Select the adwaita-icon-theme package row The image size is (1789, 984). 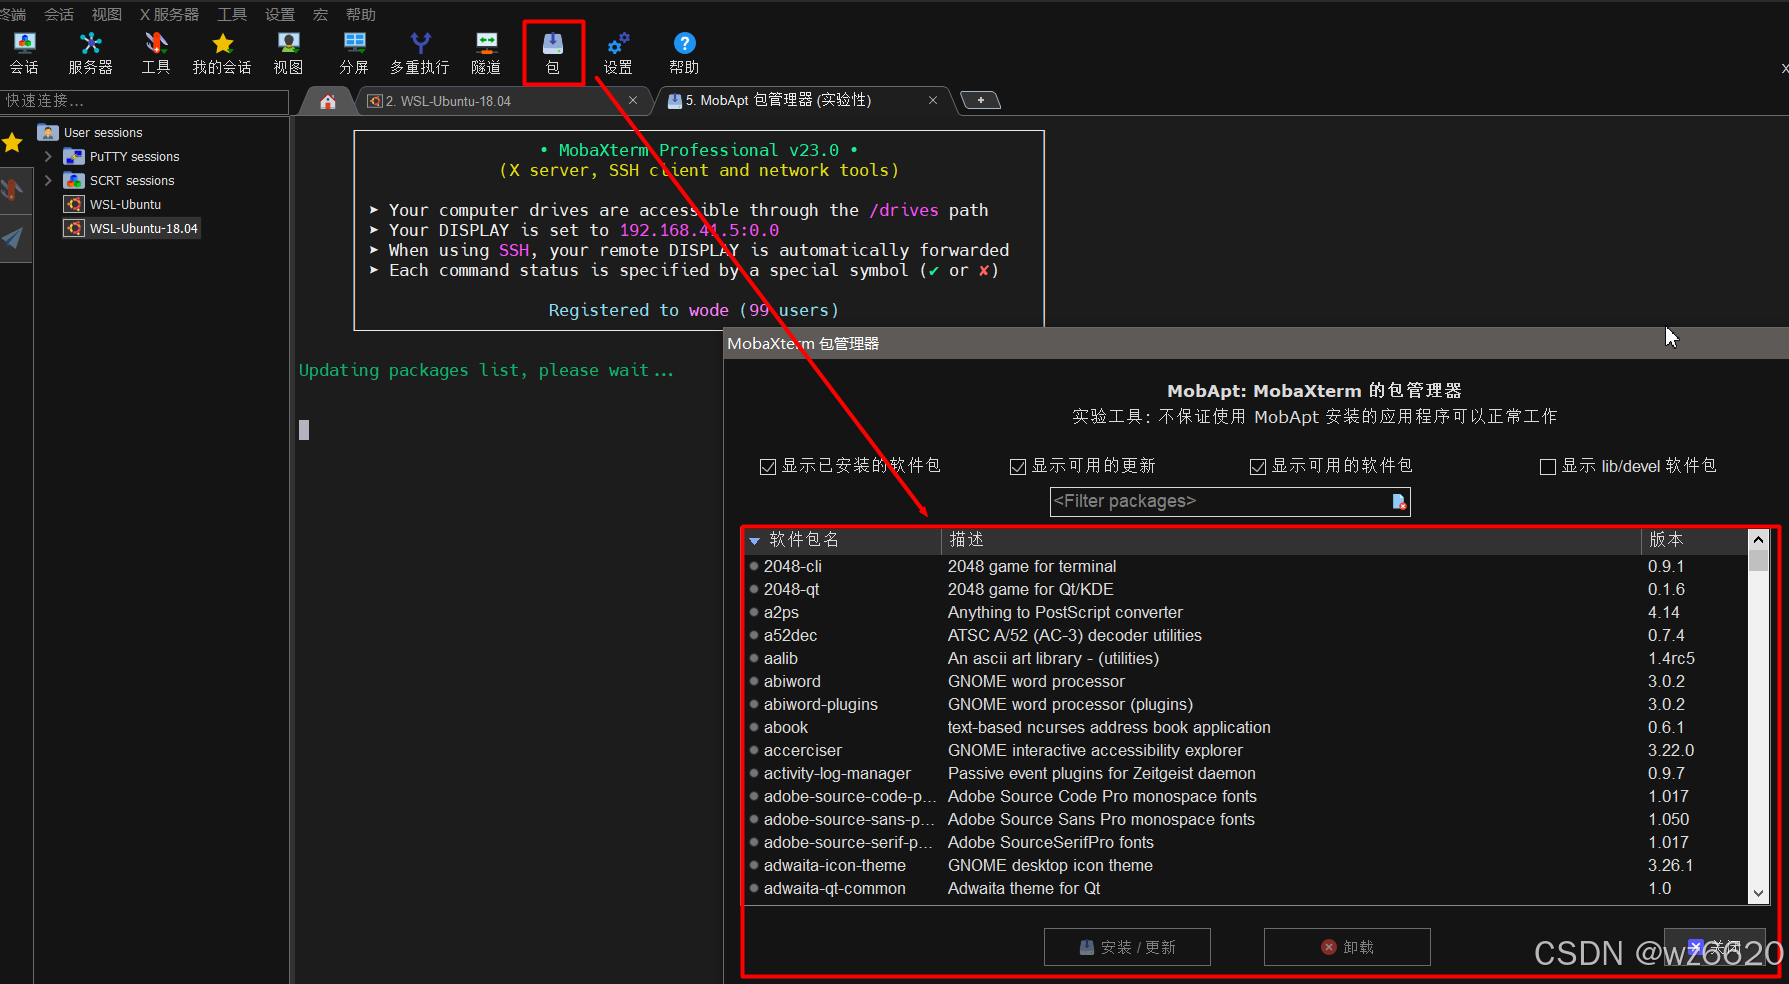[1245, 865]
